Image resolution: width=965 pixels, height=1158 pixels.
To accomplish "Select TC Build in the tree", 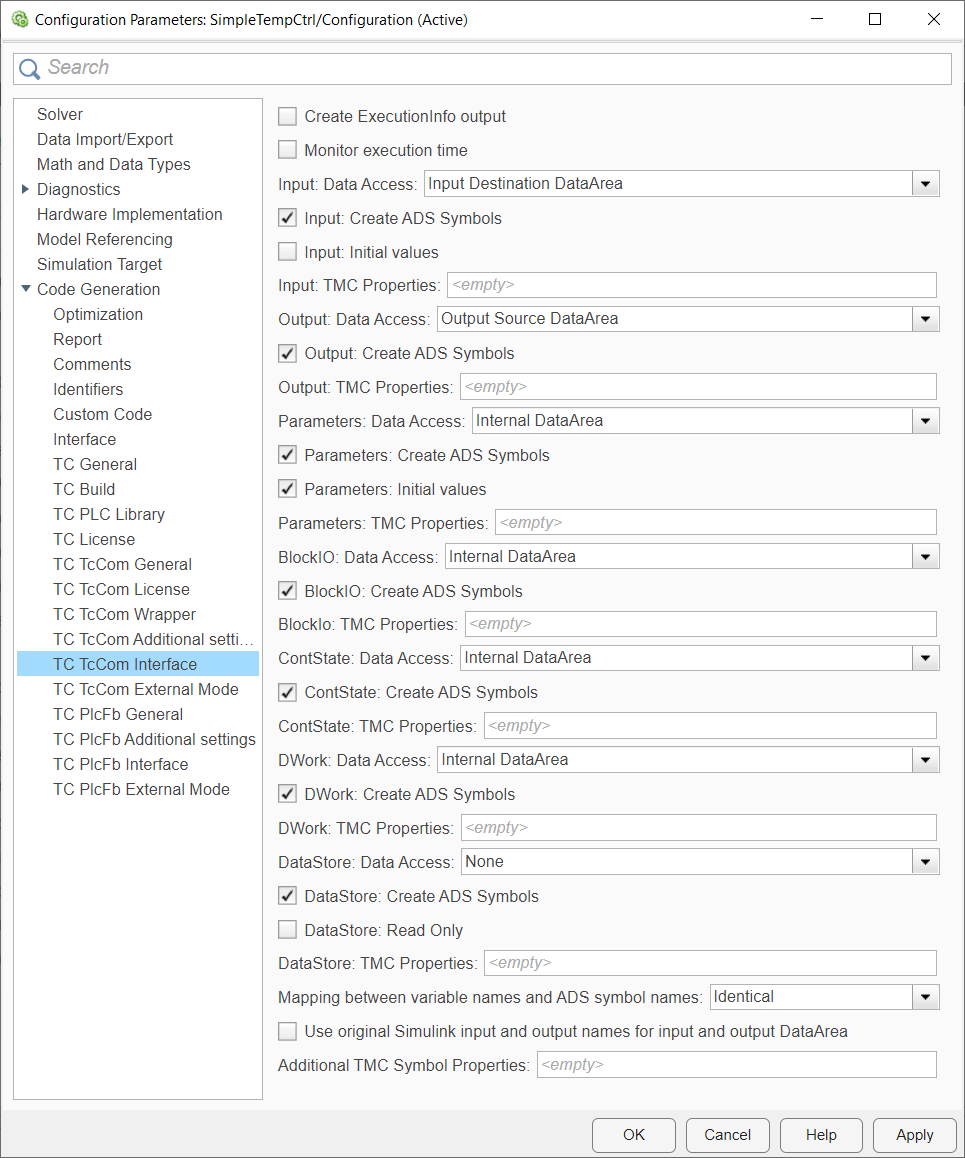I will coord(84,490).
